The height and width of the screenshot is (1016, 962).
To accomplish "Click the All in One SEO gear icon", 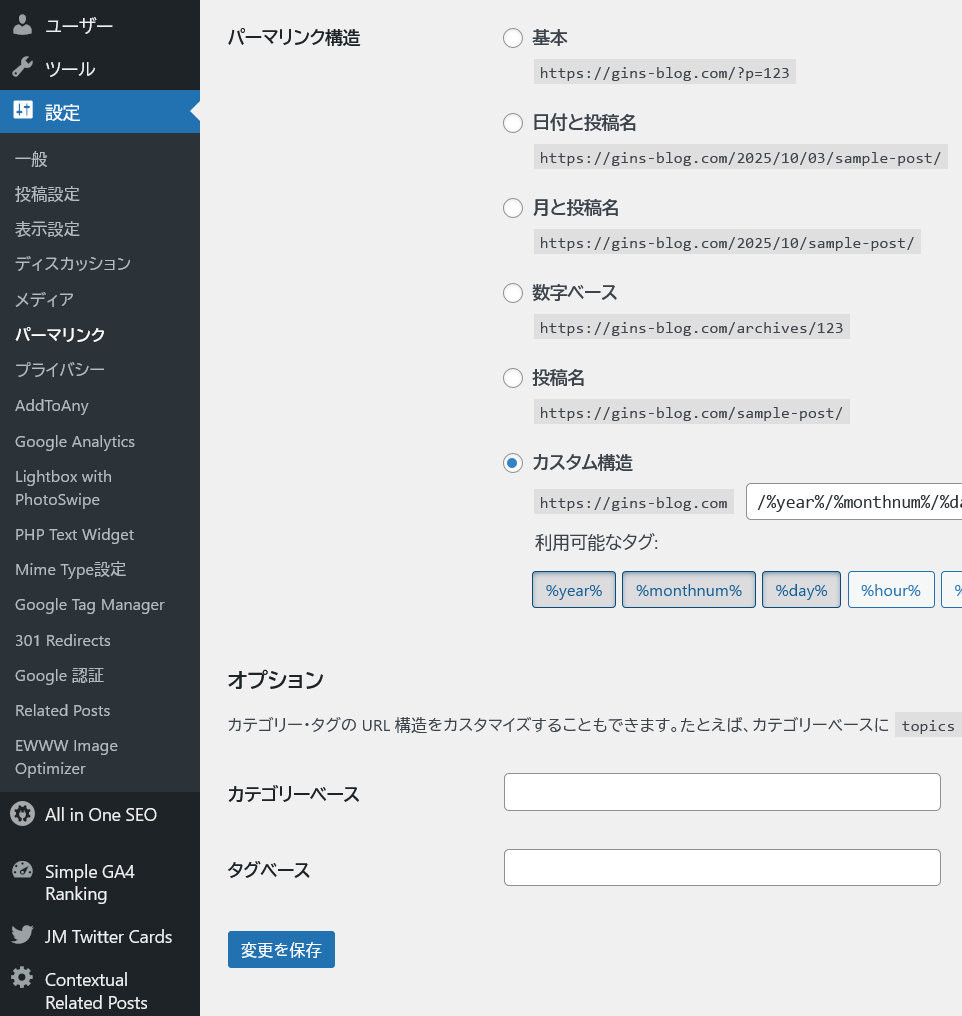I will point(22,814).
